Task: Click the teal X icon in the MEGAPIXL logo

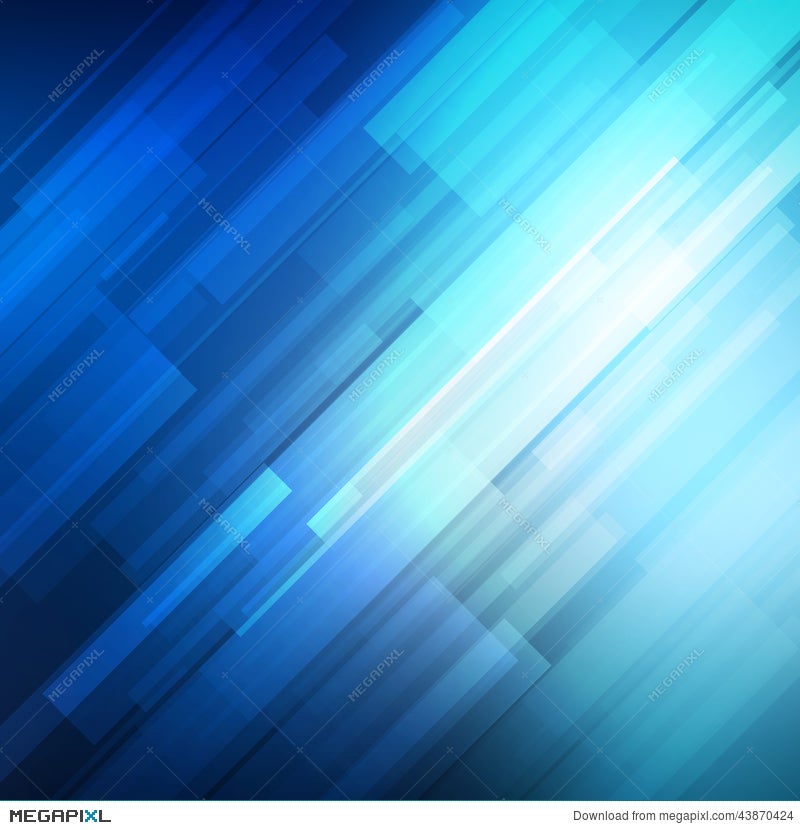Action: pyautogui.click(x=90, y=816)
